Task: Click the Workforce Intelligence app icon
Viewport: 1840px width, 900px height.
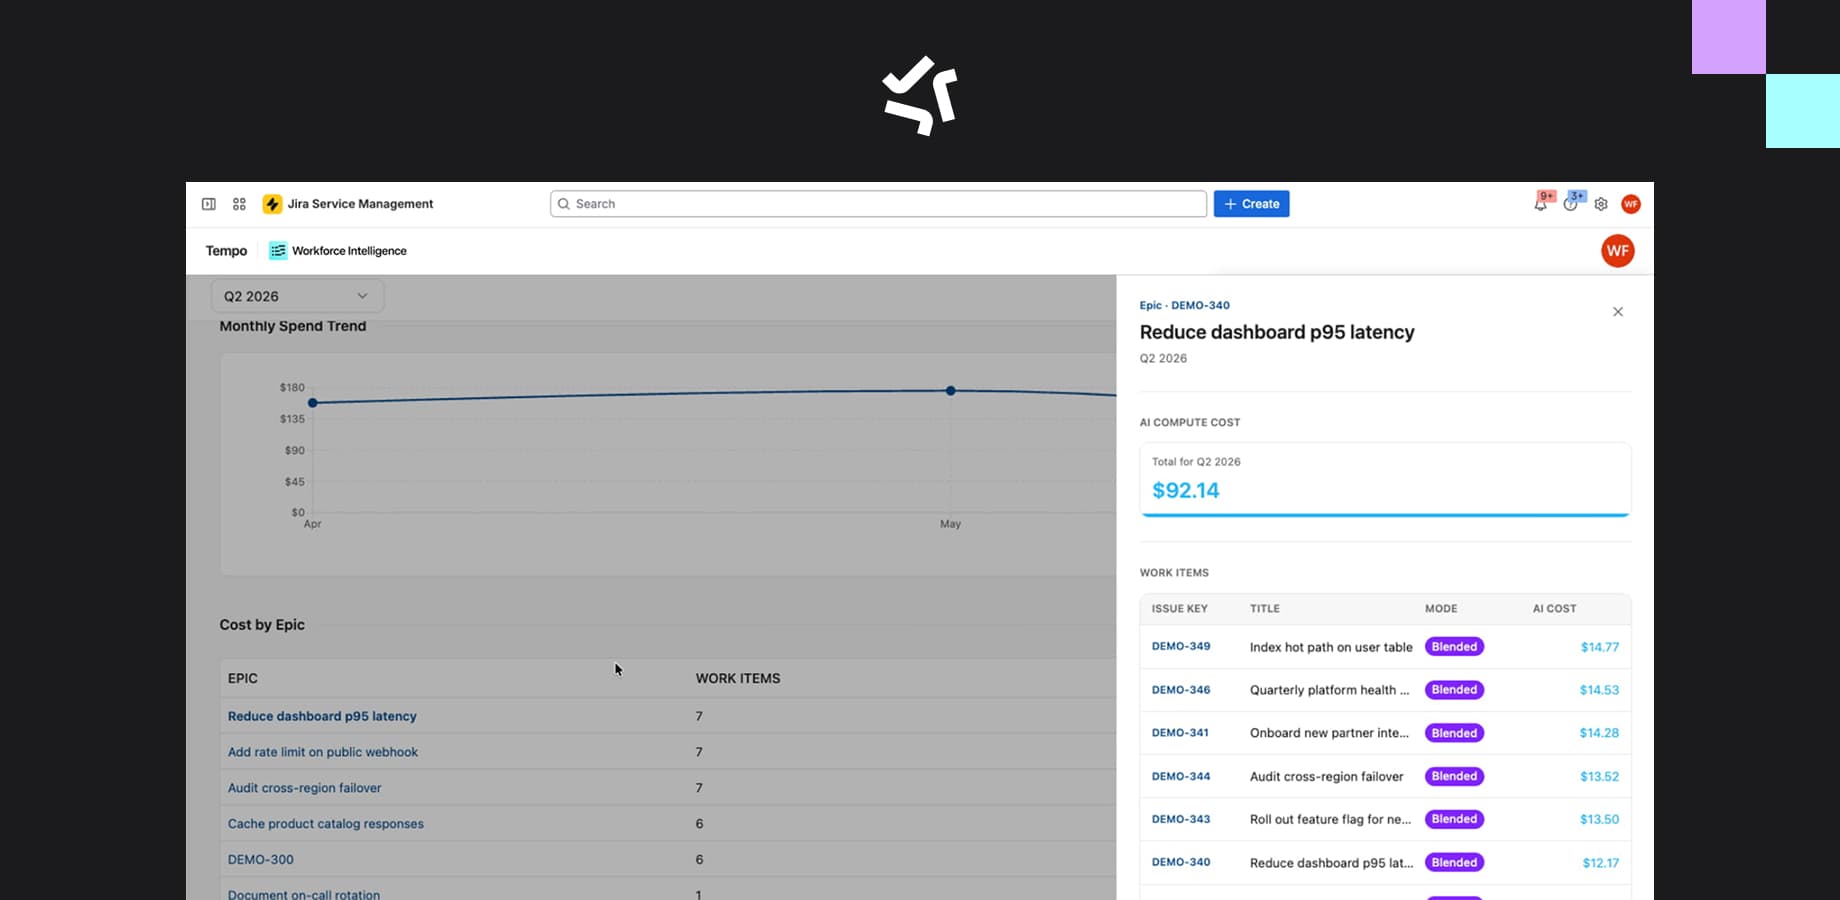Action: click(x=278, y=251)
